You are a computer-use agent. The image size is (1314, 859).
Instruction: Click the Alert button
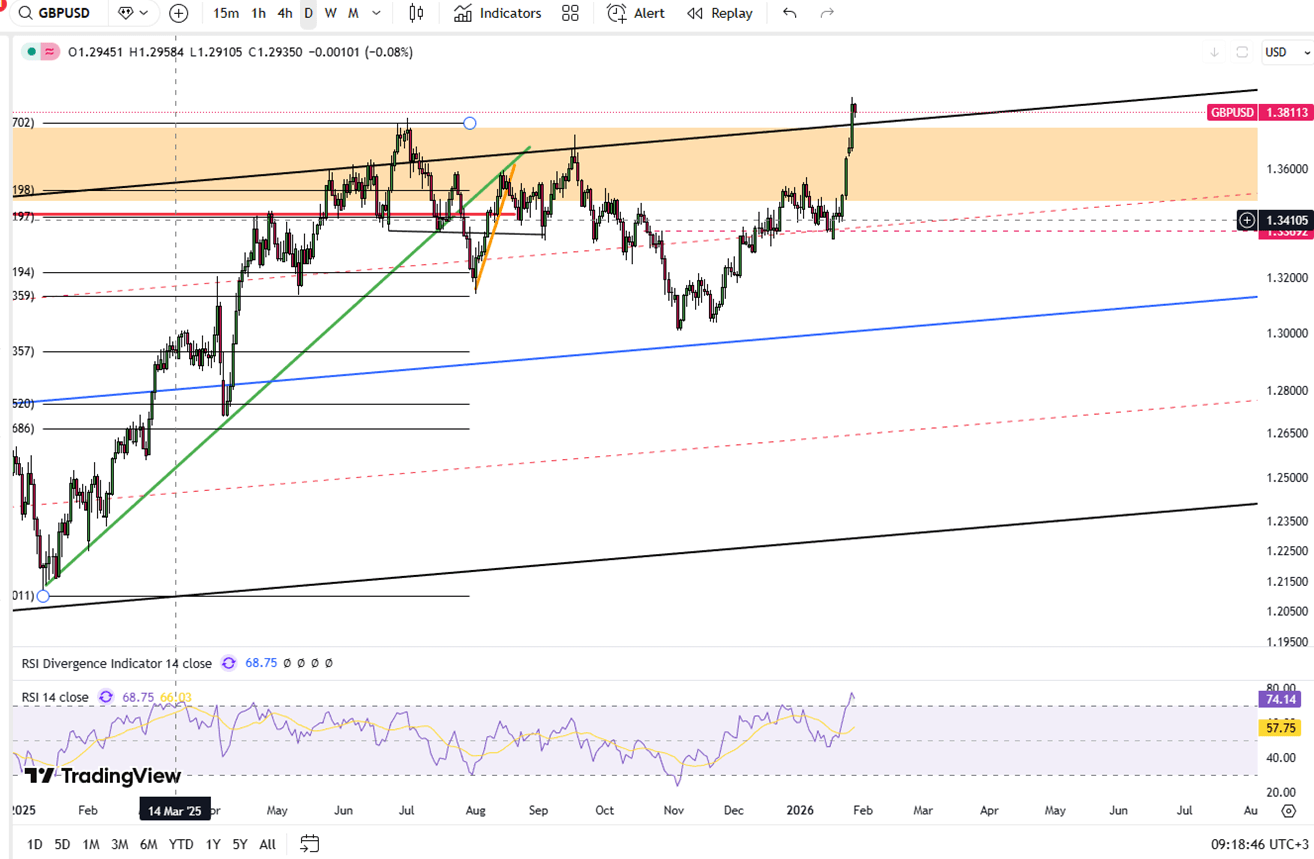[x=636, y=13]
